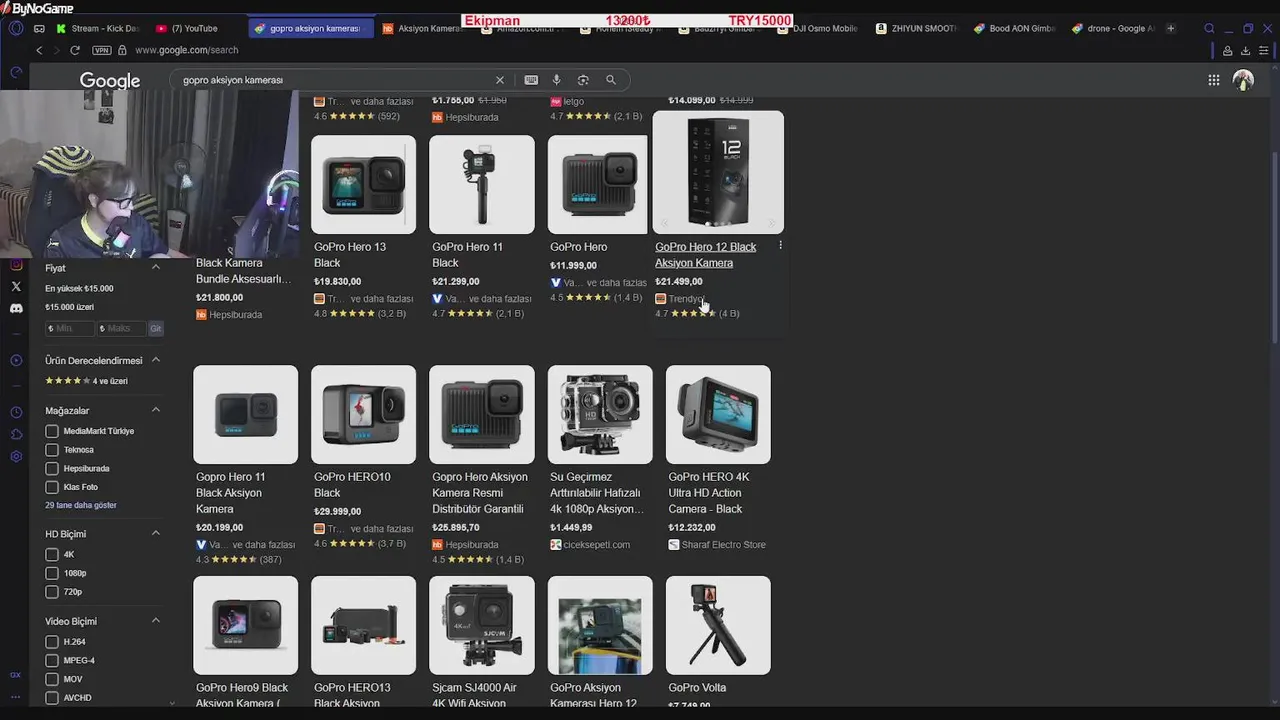The image size is (1280, 720).
Task: Enable the 4K HD format filter
Action: coord(52,554)
